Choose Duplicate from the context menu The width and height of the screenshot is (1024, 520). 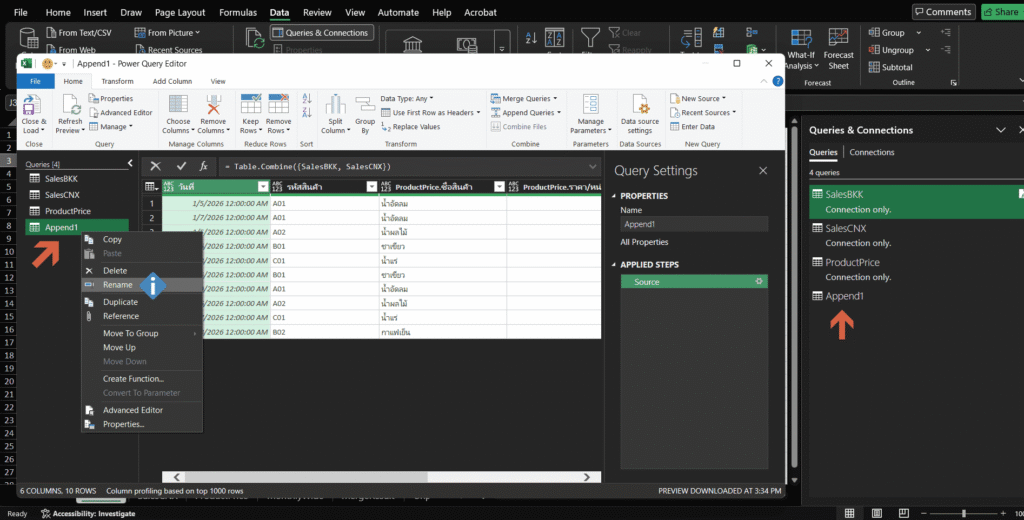(x=142, y=302)
